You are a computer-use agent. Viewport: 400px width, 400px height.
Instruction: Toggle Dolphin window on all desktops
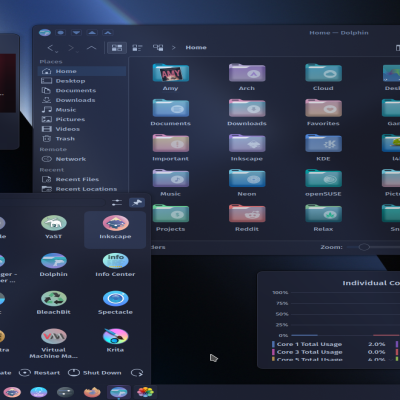(x=61, y=33)
